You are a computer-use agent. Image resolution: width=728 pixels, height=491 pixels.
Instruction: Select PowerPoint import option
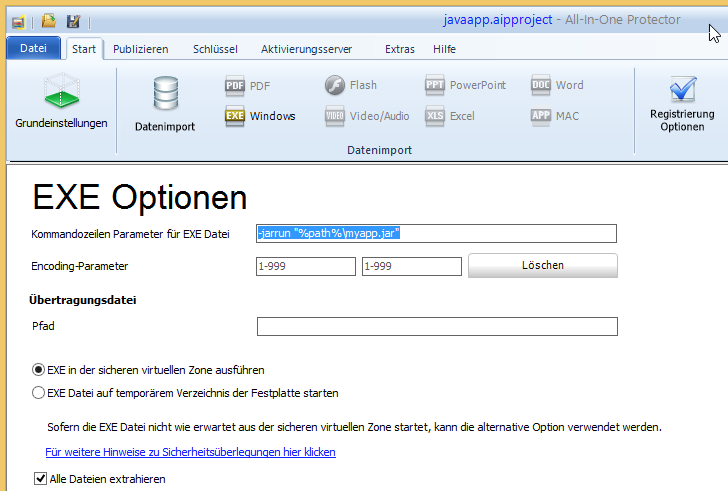click(466, 86)
